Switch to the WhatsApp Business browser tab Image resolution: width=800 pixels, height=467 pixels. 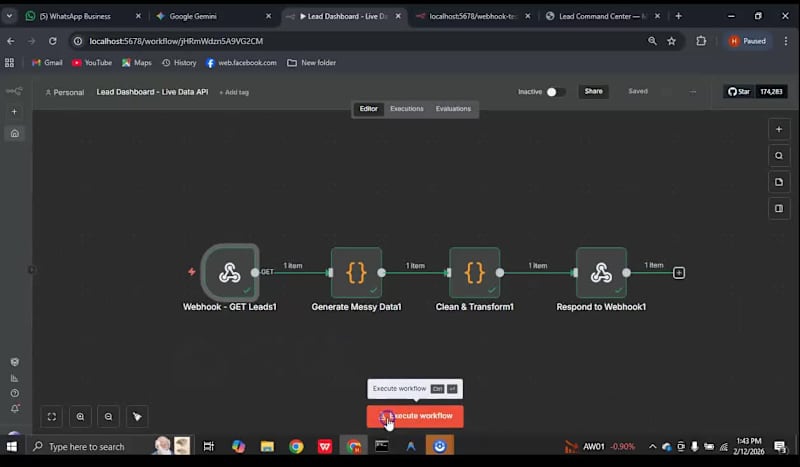pos(83,16)
